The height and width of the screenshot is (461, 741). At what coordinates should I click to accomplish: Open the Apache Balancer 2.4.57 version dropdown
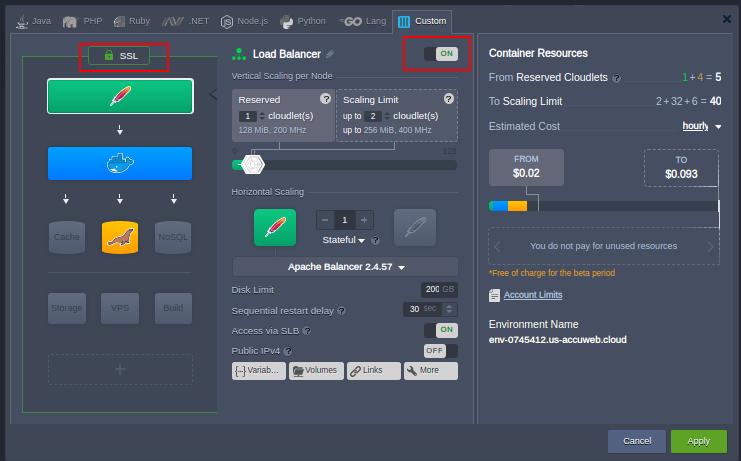345,267
